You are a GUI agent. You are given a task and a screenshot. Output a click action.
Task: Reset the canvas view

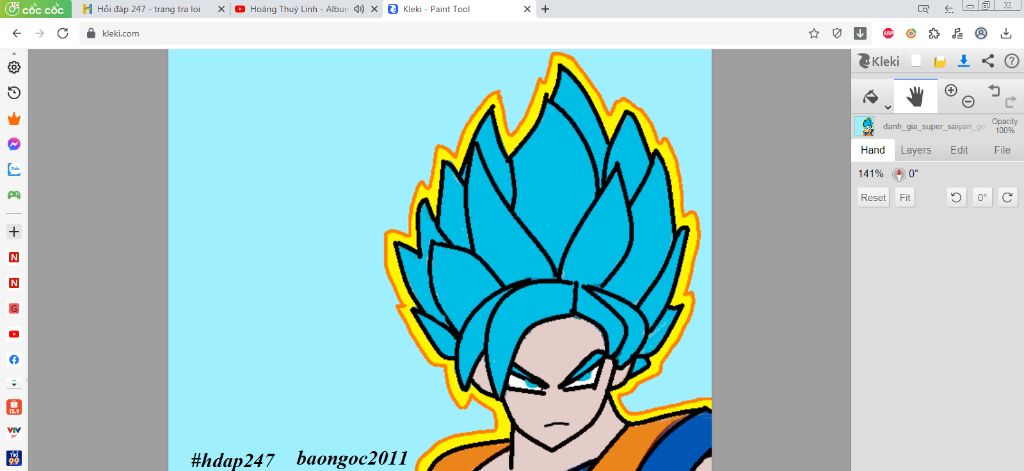(x=873, y=197)
